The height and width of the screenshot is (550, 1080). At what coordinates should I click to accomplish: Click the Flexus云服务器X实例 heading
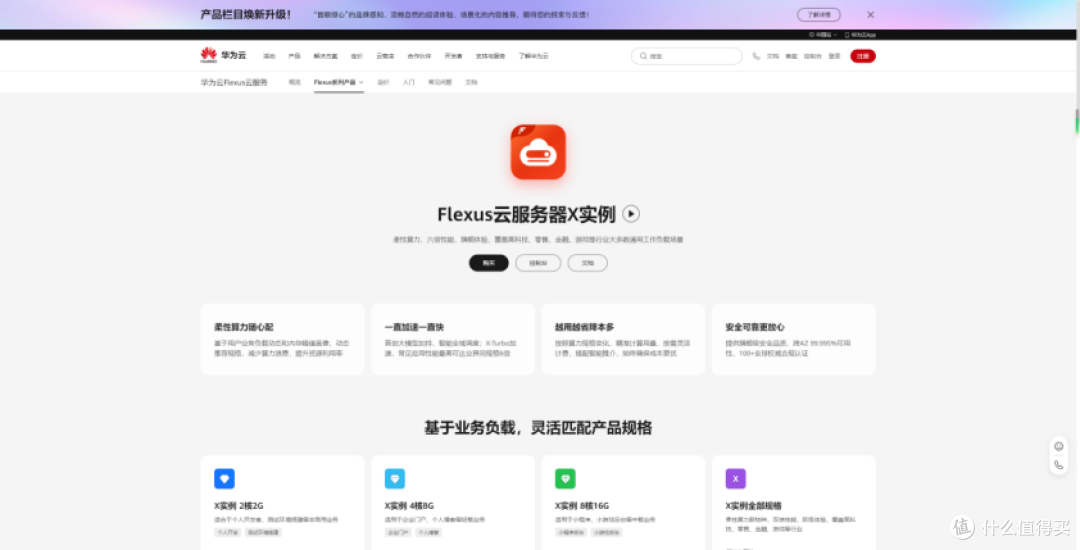coord(526,214)
